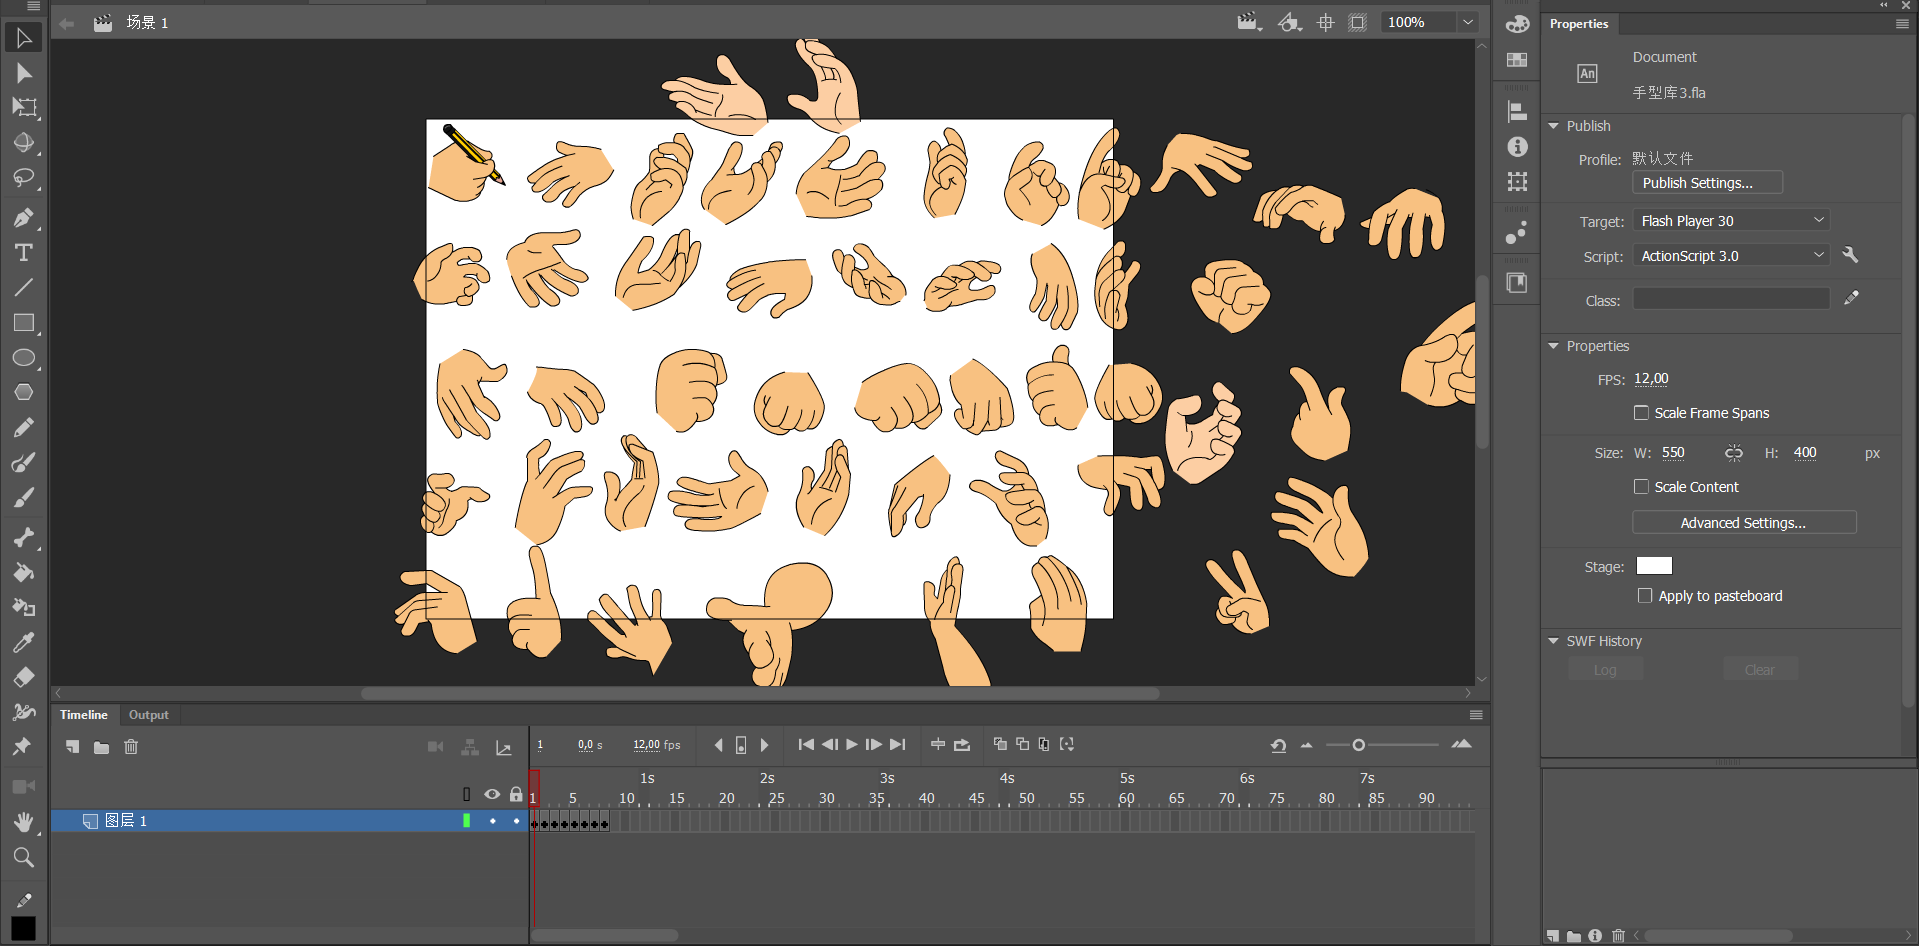Click the new layer icon in timeline
Screen dimensions: 1919x946
[x=72, y=747]
